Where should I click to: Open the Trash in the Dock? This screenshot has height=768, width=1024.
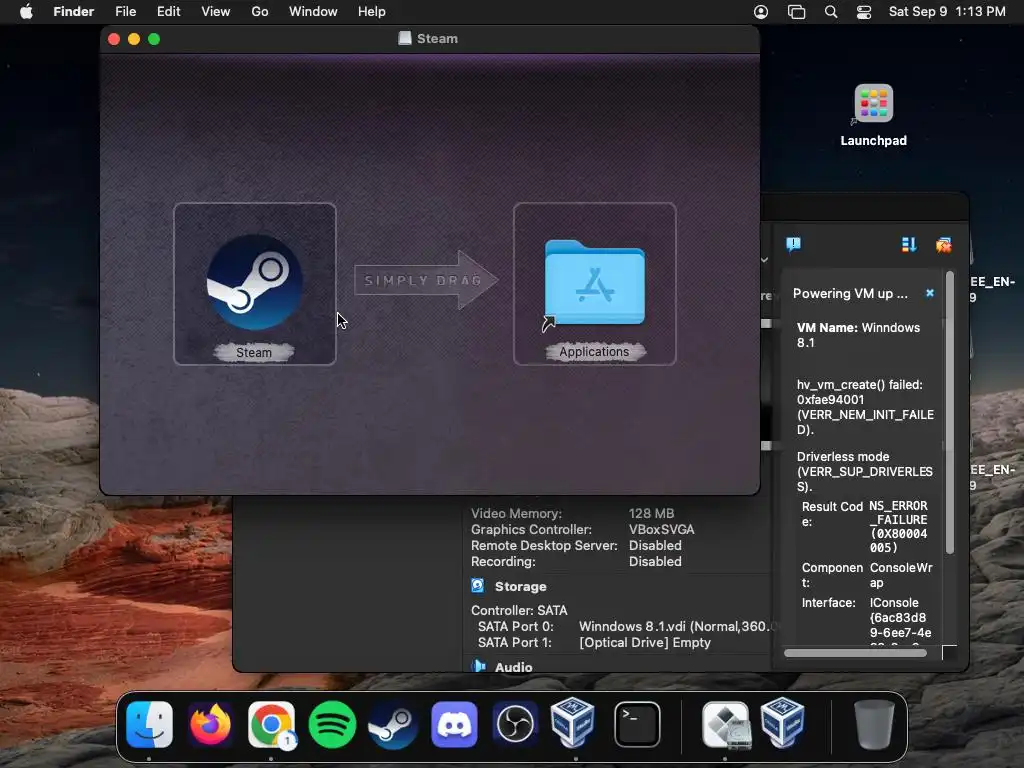click(874, 724)
